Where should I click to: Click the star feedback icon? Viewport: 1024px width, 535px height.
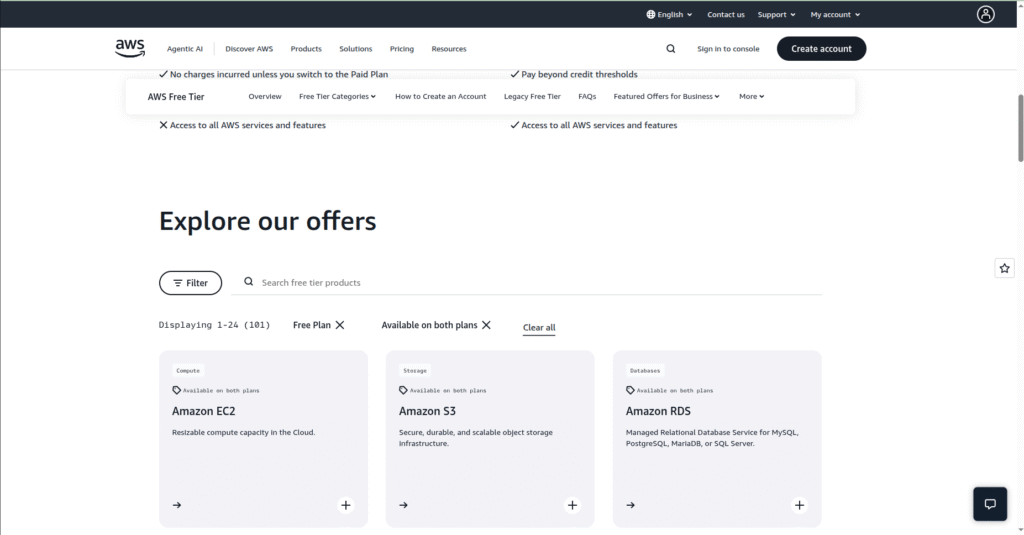coord(1004,268)
